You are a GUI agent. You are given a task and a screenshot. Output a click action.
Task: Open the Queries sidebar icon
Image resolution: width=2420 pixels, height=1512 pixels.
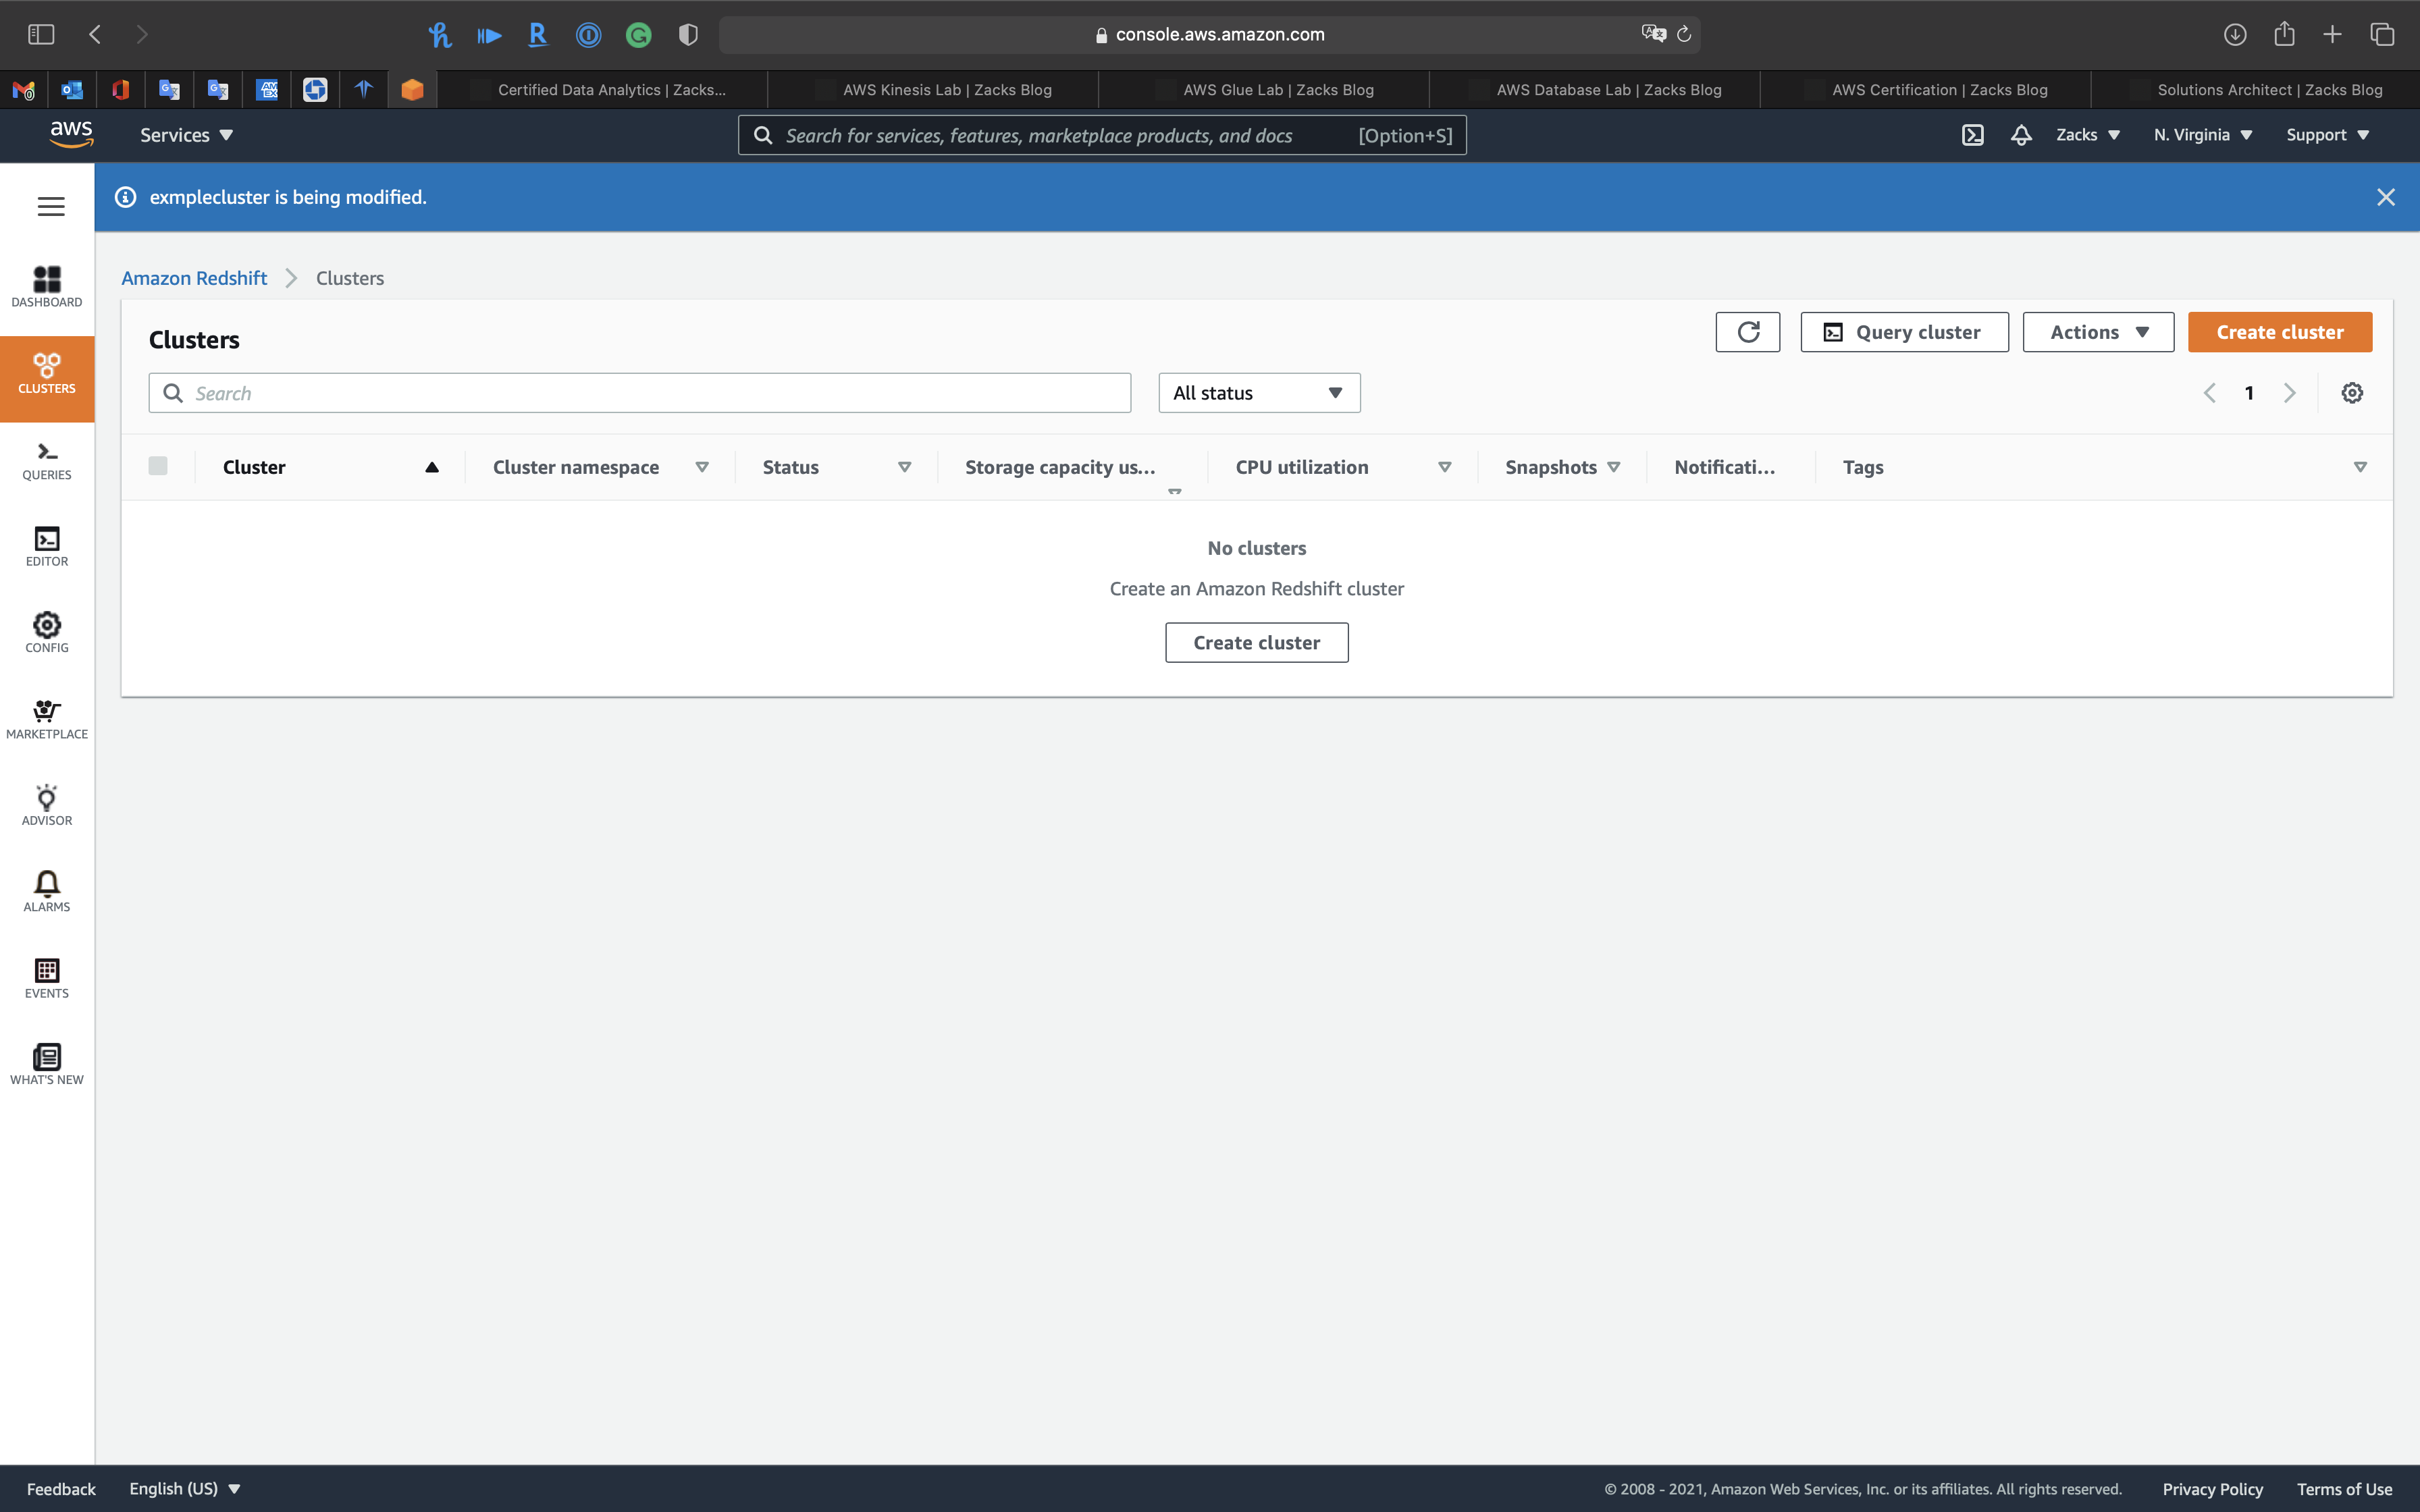click(47, 460)
